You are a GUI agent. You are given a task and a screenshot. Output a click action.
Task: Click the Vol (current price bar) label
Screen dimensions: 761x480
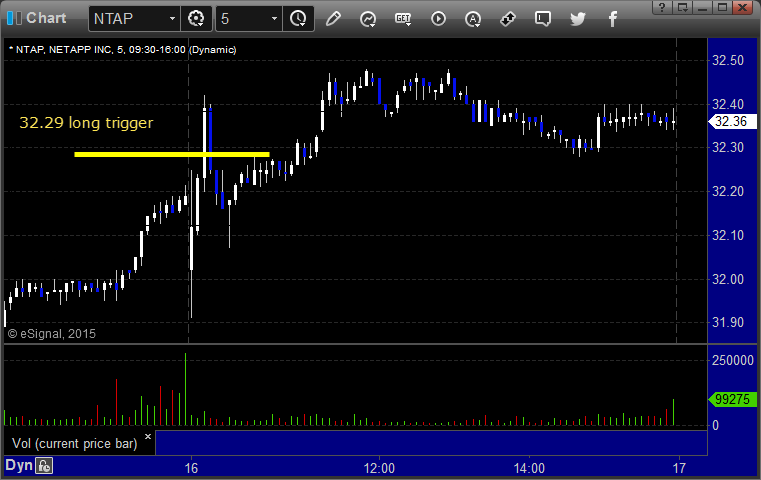(x=75, y=444)
